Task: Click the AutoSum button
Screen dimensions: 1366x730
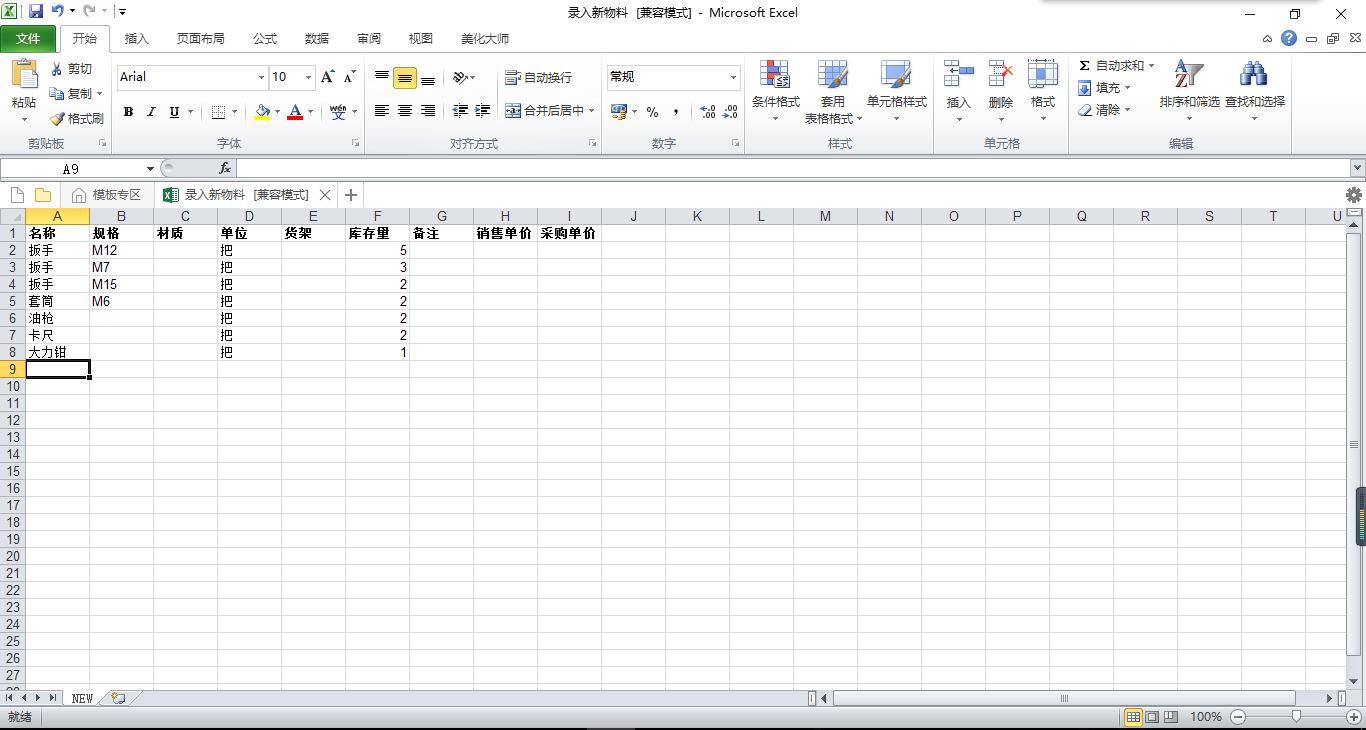Action: click(1111, 65)
